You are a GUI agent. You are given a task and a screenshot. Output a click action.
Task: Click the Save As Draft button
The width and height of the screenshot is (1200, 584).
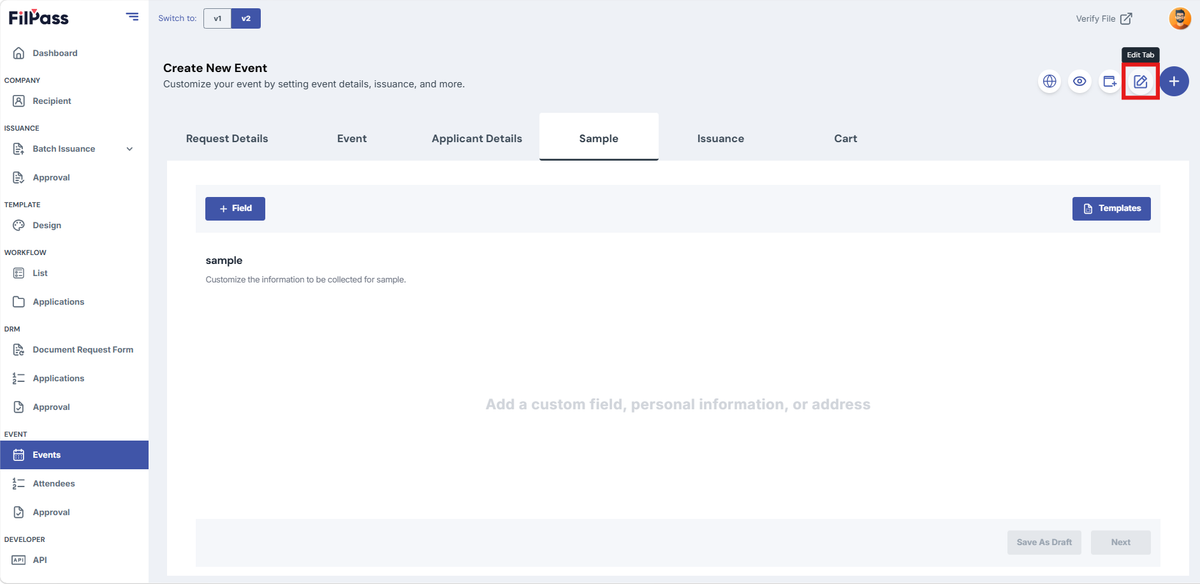(1044, 542)
